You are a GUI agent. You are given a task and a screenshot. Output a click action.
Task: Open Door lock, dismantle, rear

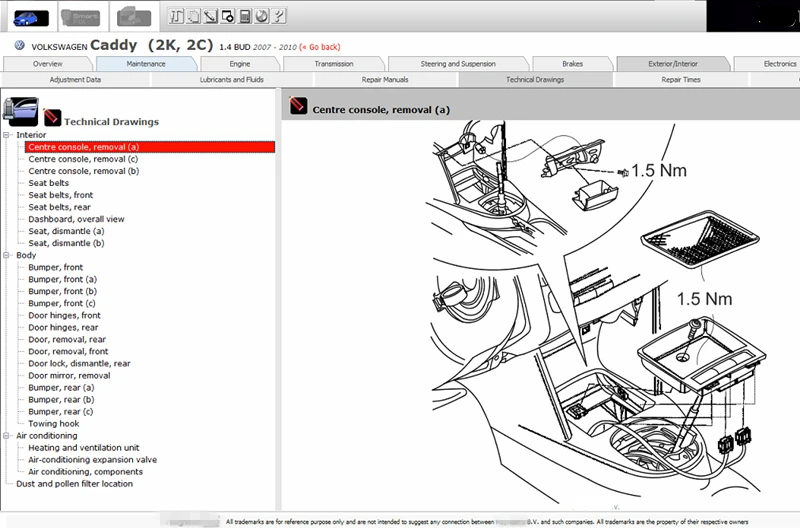point(79,364)
